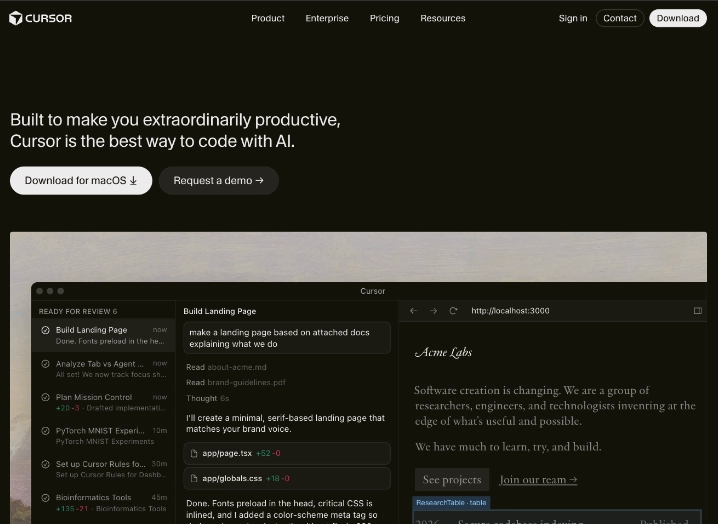Screen dimensions: 718x524
Task: Select Plan Mission Control task row
Action: (x=103, y=402)
